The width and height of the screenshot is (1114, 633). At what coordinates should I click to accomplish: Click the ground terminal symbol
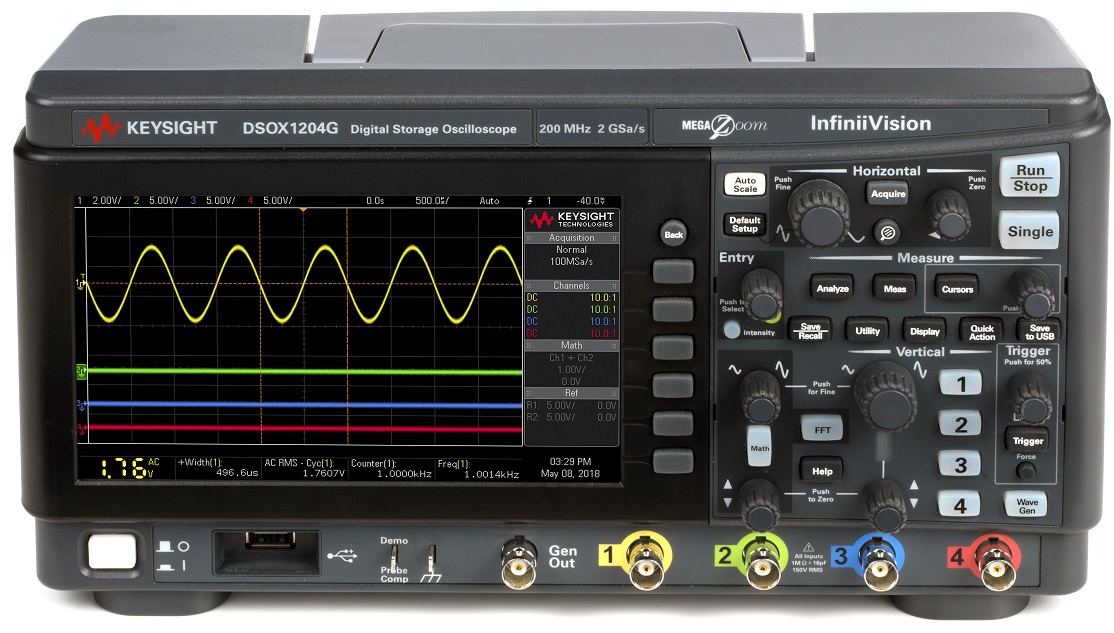tap(431, 563)
